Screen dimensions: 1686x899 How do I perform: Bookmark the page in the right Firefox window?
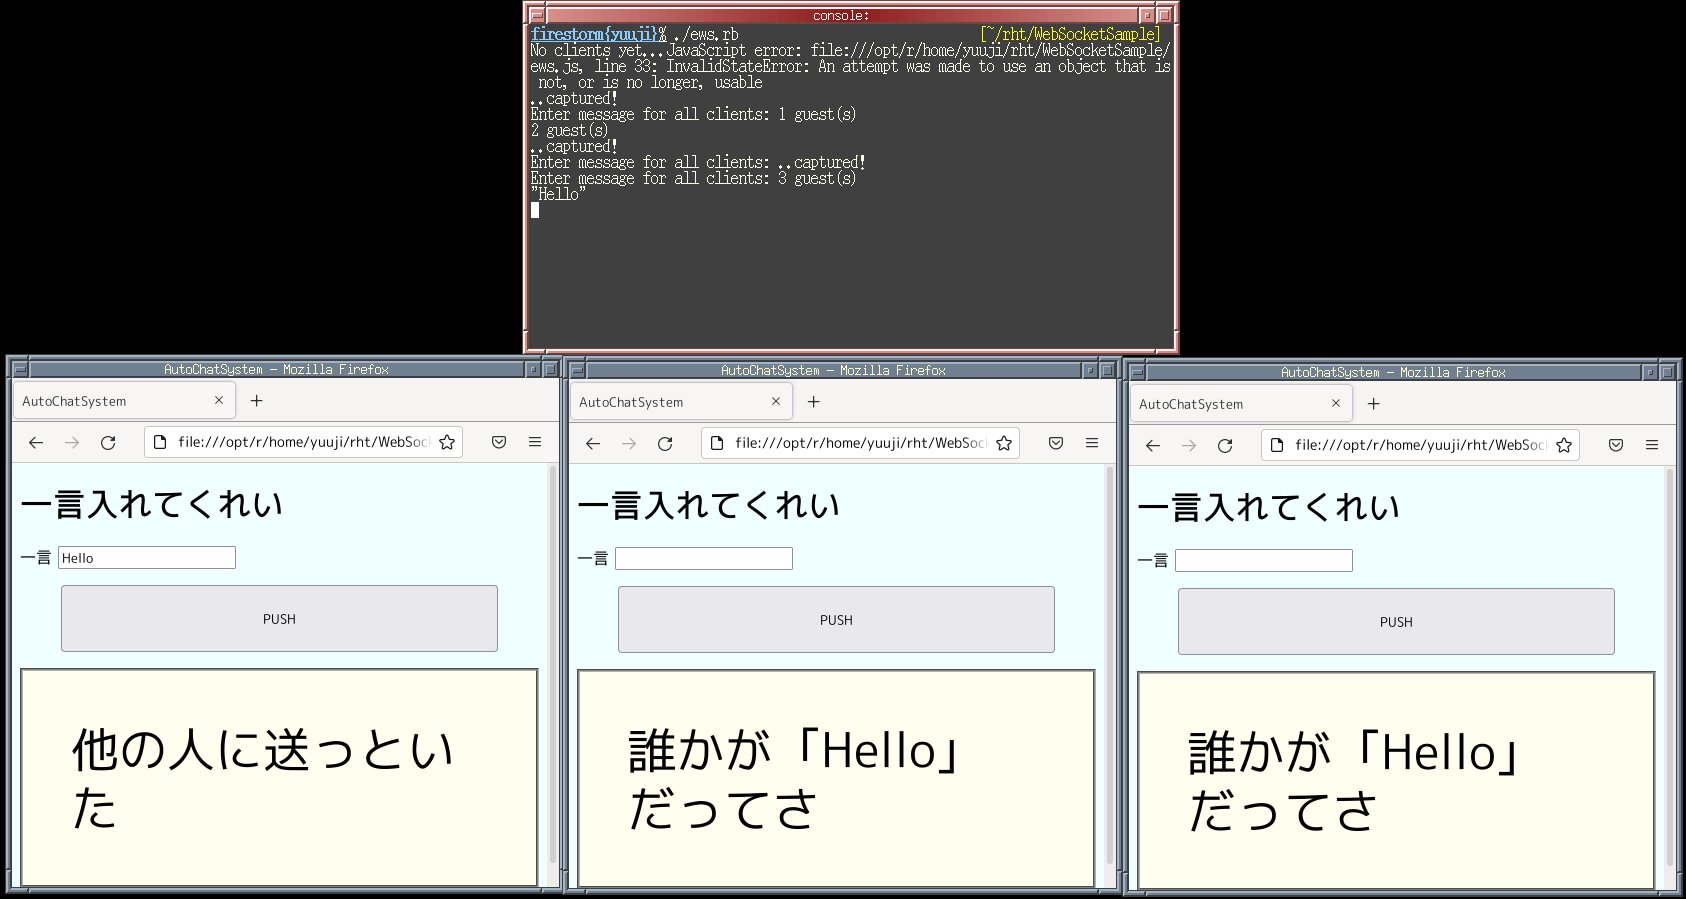1564,446
